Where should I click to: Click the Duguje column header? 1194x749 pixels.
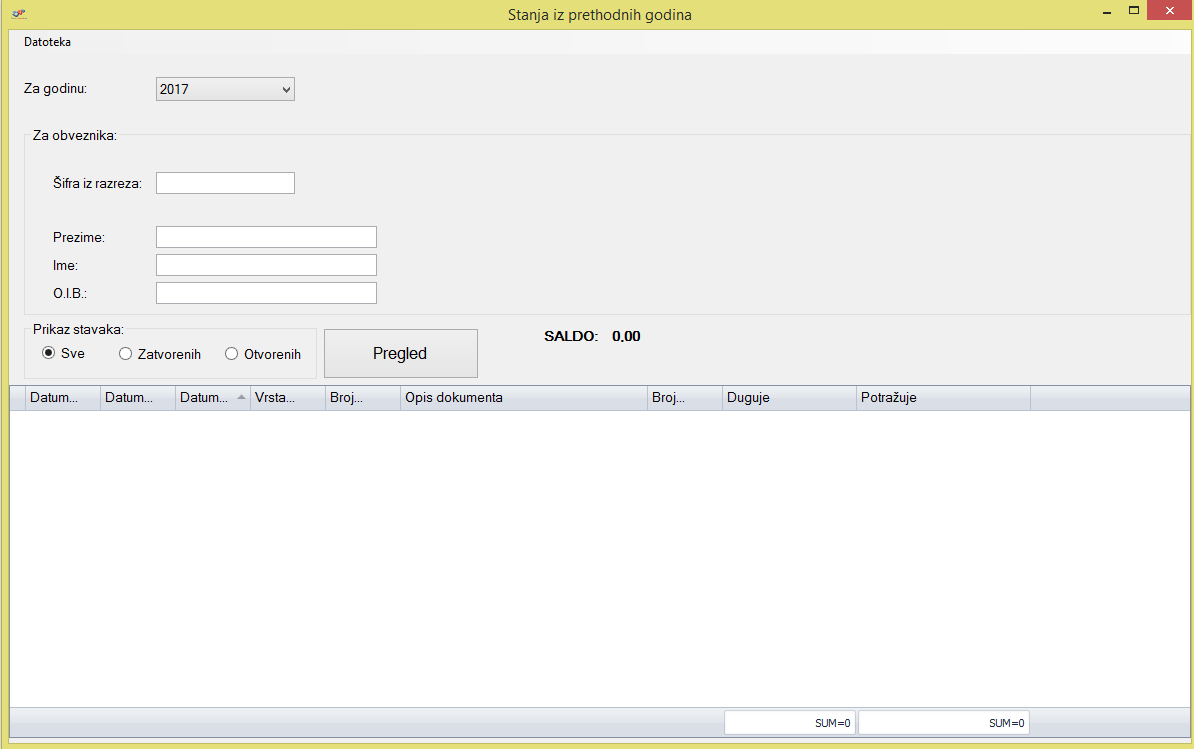click(789, 398)
